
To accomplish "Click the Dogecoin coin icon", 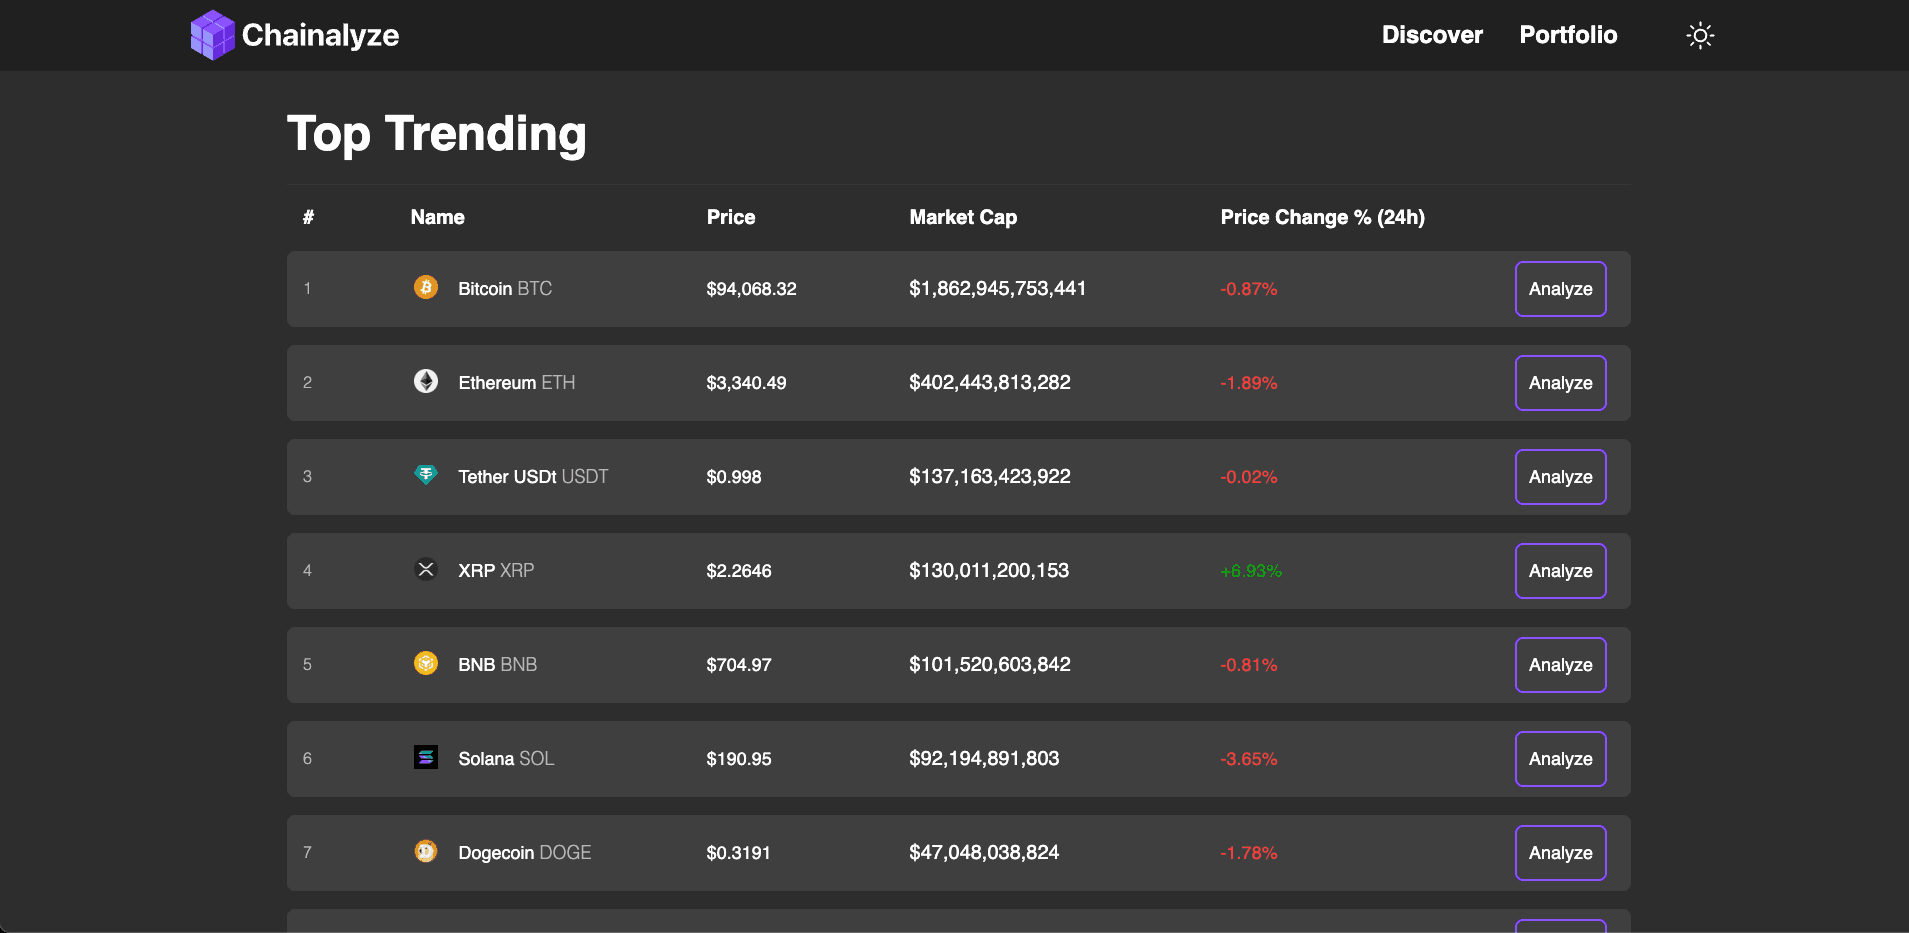I will point(426,852).
